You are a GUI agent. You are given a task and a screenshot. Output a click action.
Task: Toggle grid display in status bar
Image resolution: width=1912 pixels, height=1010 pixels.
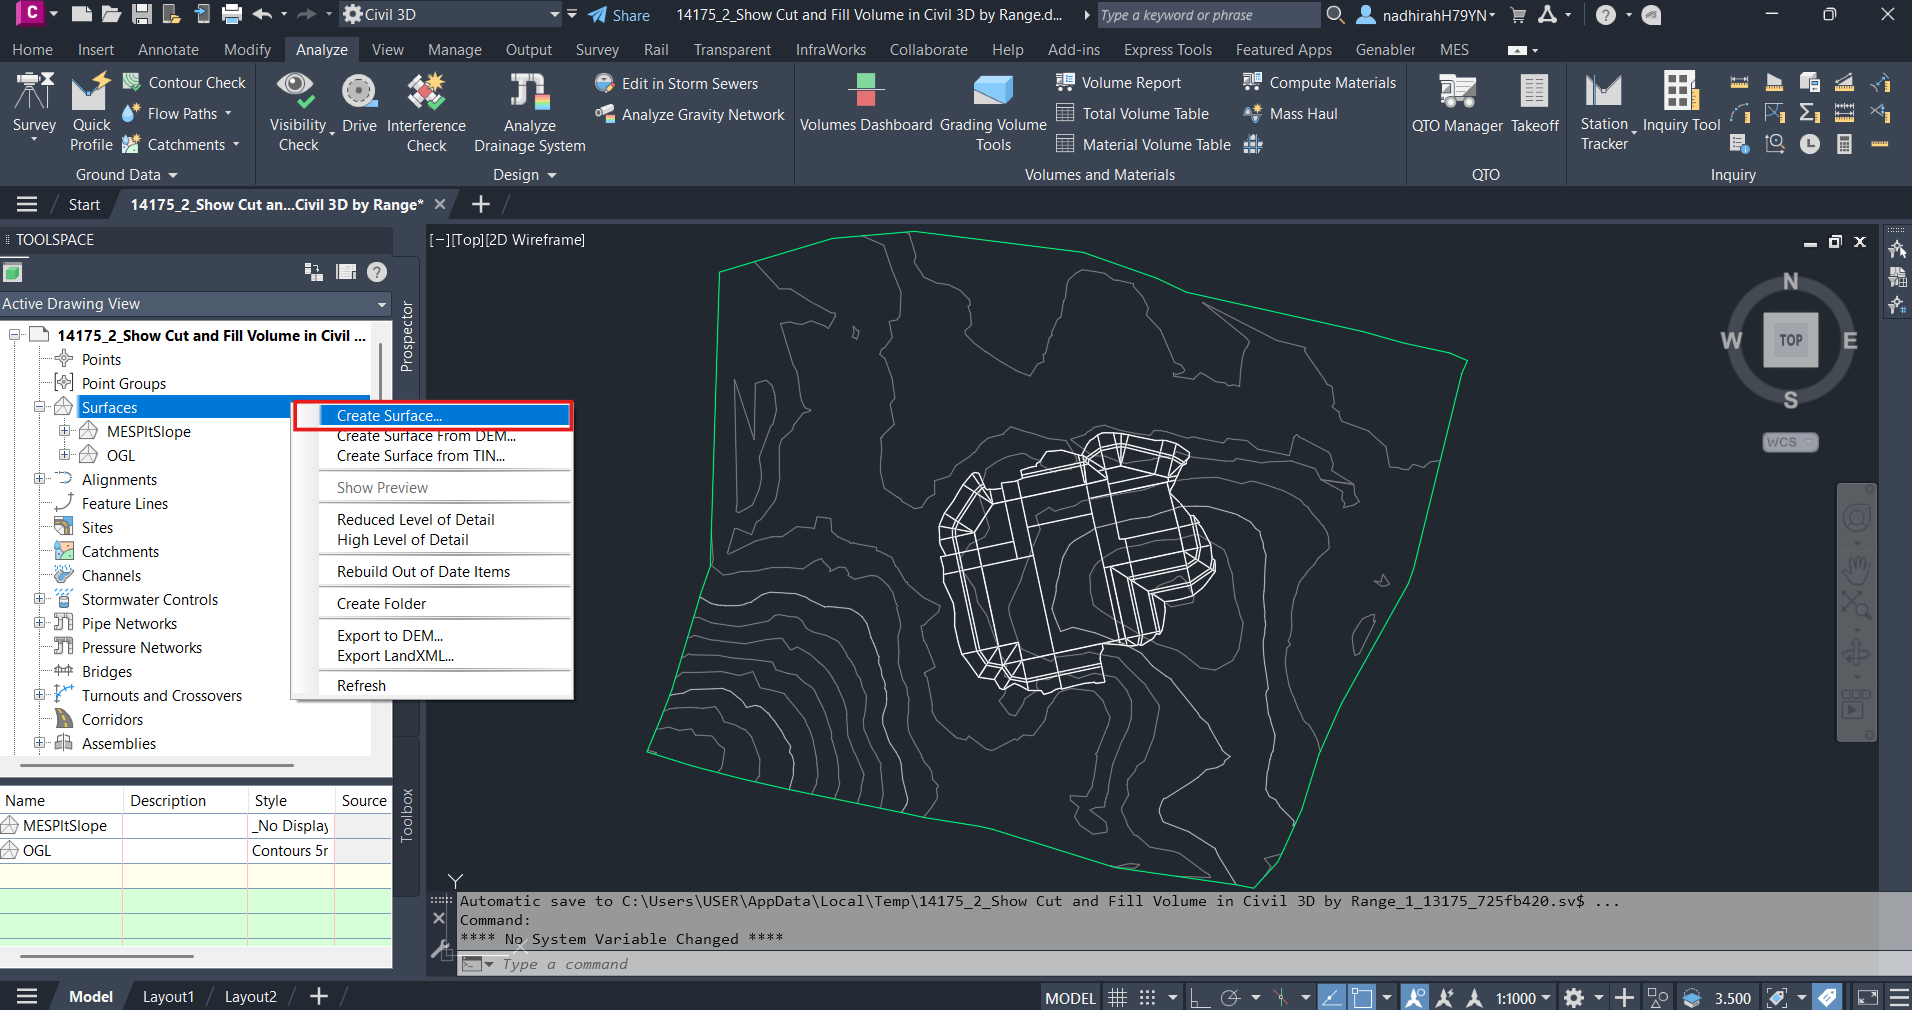[1117, 997]
